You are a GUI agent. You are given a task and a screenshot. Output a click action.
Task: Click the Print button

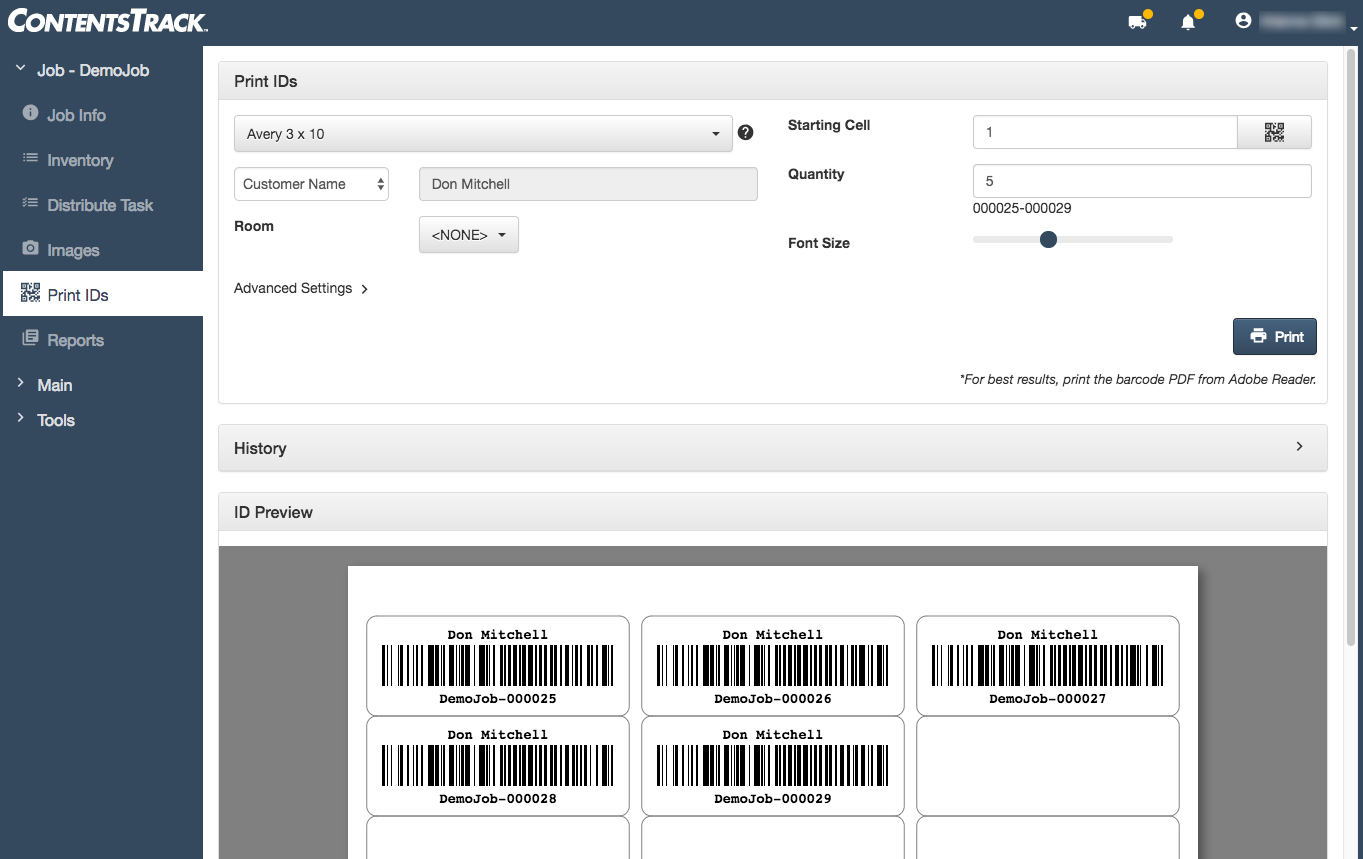[1275, 337]
